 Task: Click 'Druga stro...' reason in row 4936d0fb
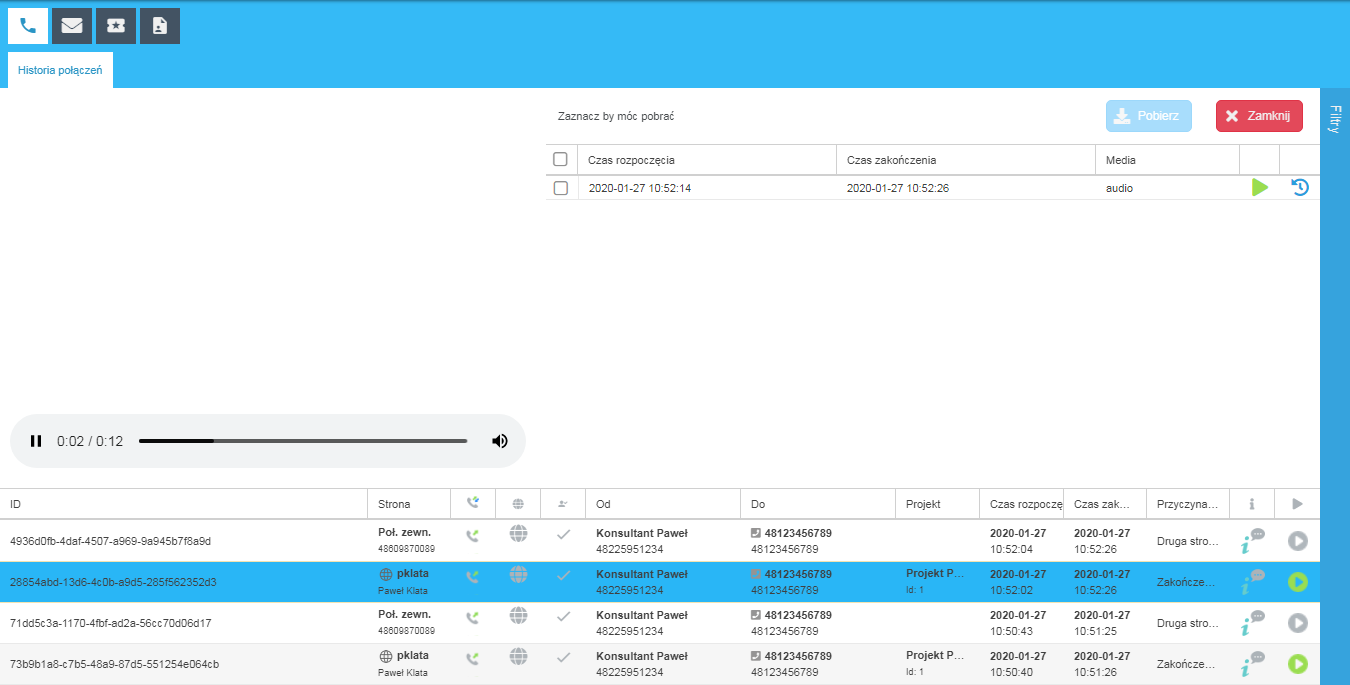coord(1187,541)
